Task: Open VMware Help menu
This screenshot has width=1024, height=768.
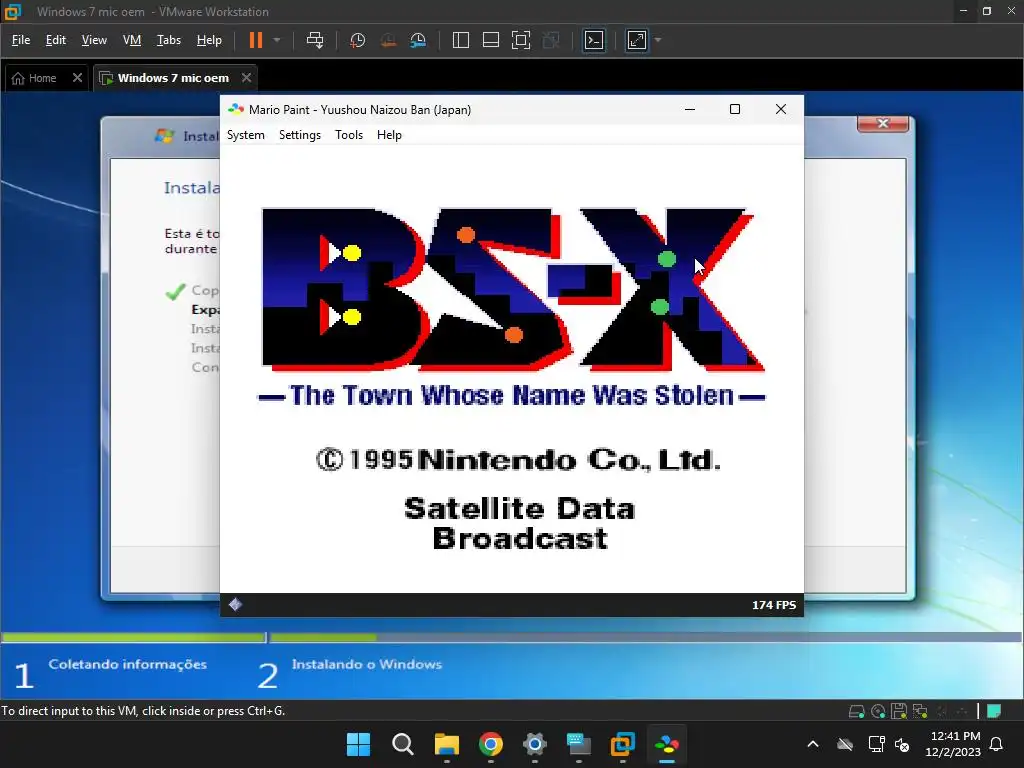Action: [x=209, y=40]
